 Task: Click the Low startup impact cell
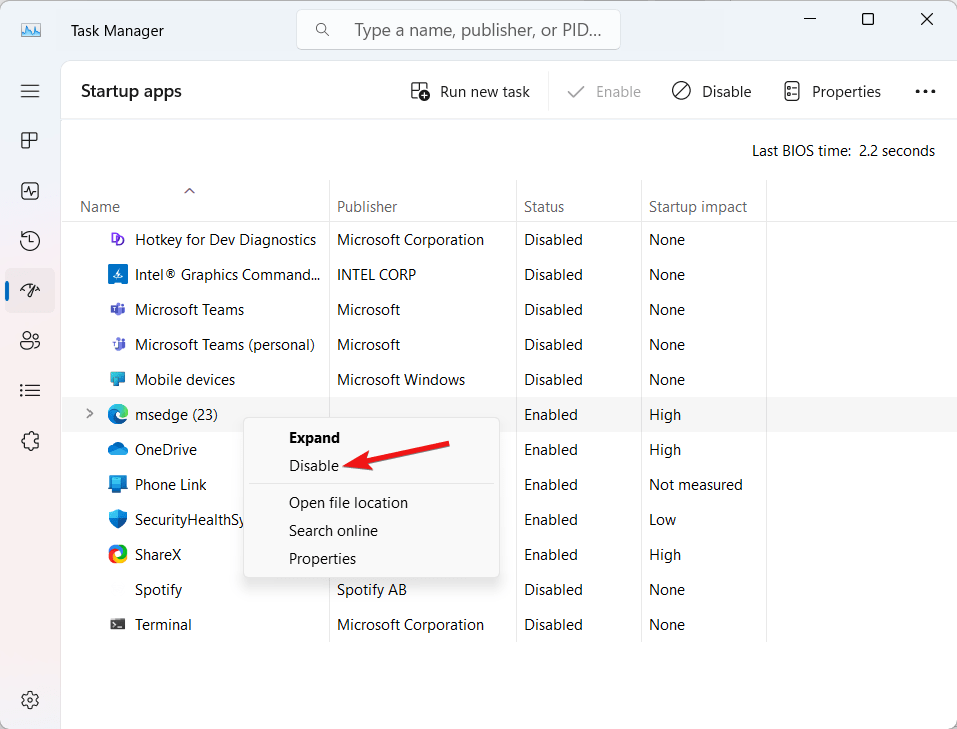(x=662, y=520)
